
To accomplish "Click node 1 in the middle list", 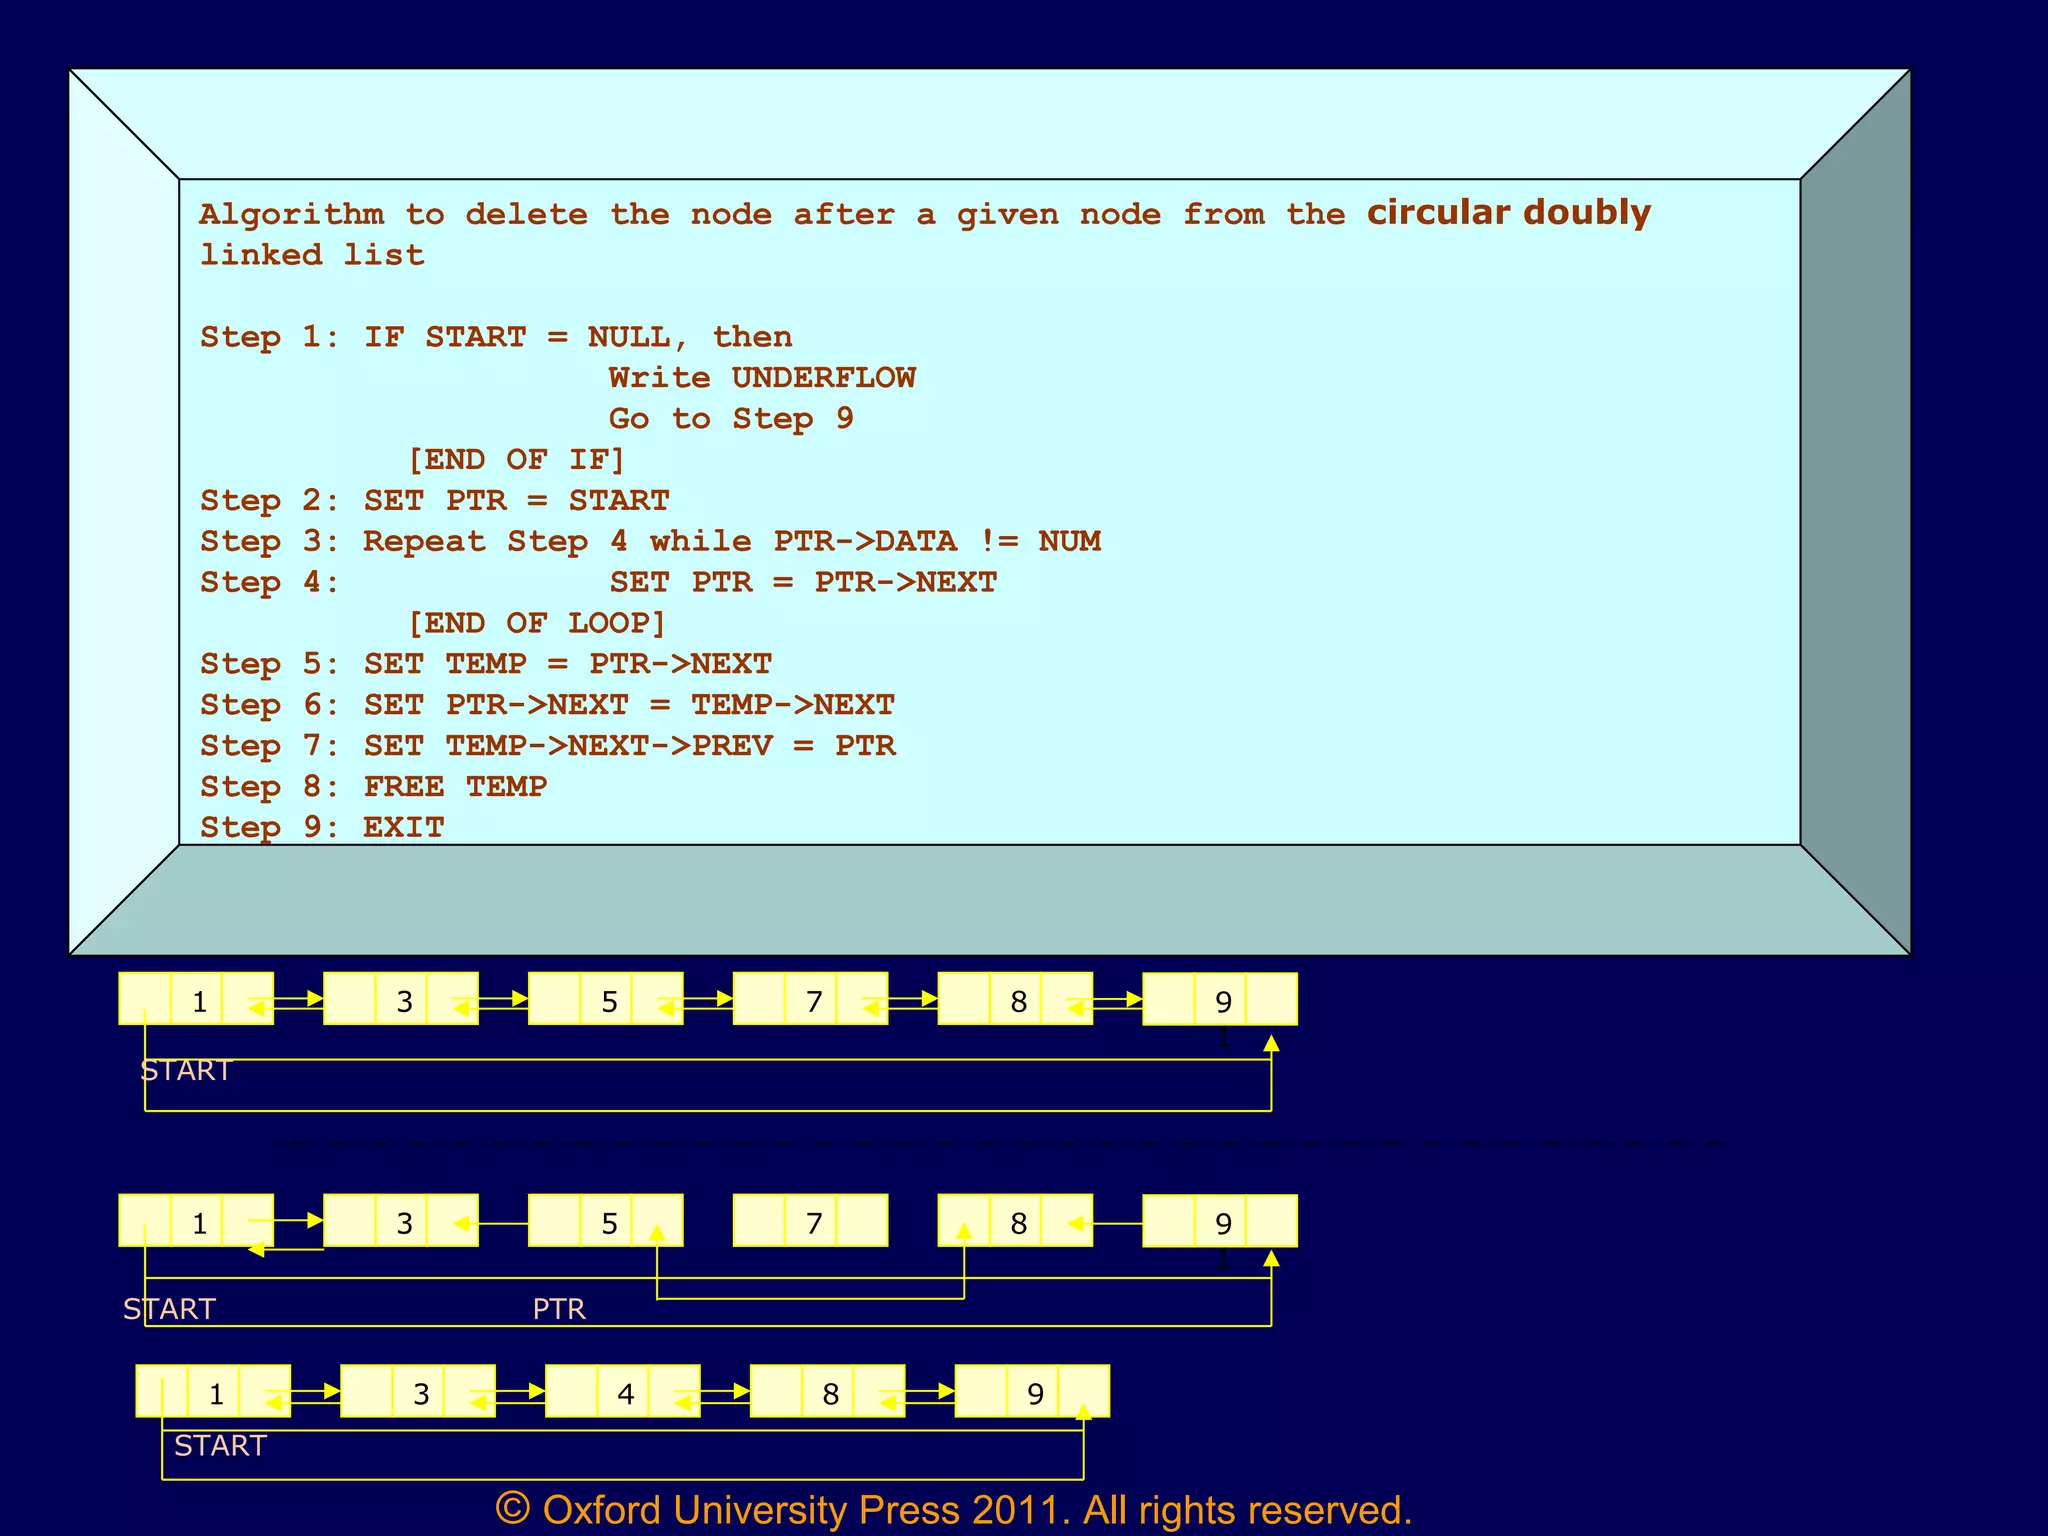I will tap(199, 1222).
